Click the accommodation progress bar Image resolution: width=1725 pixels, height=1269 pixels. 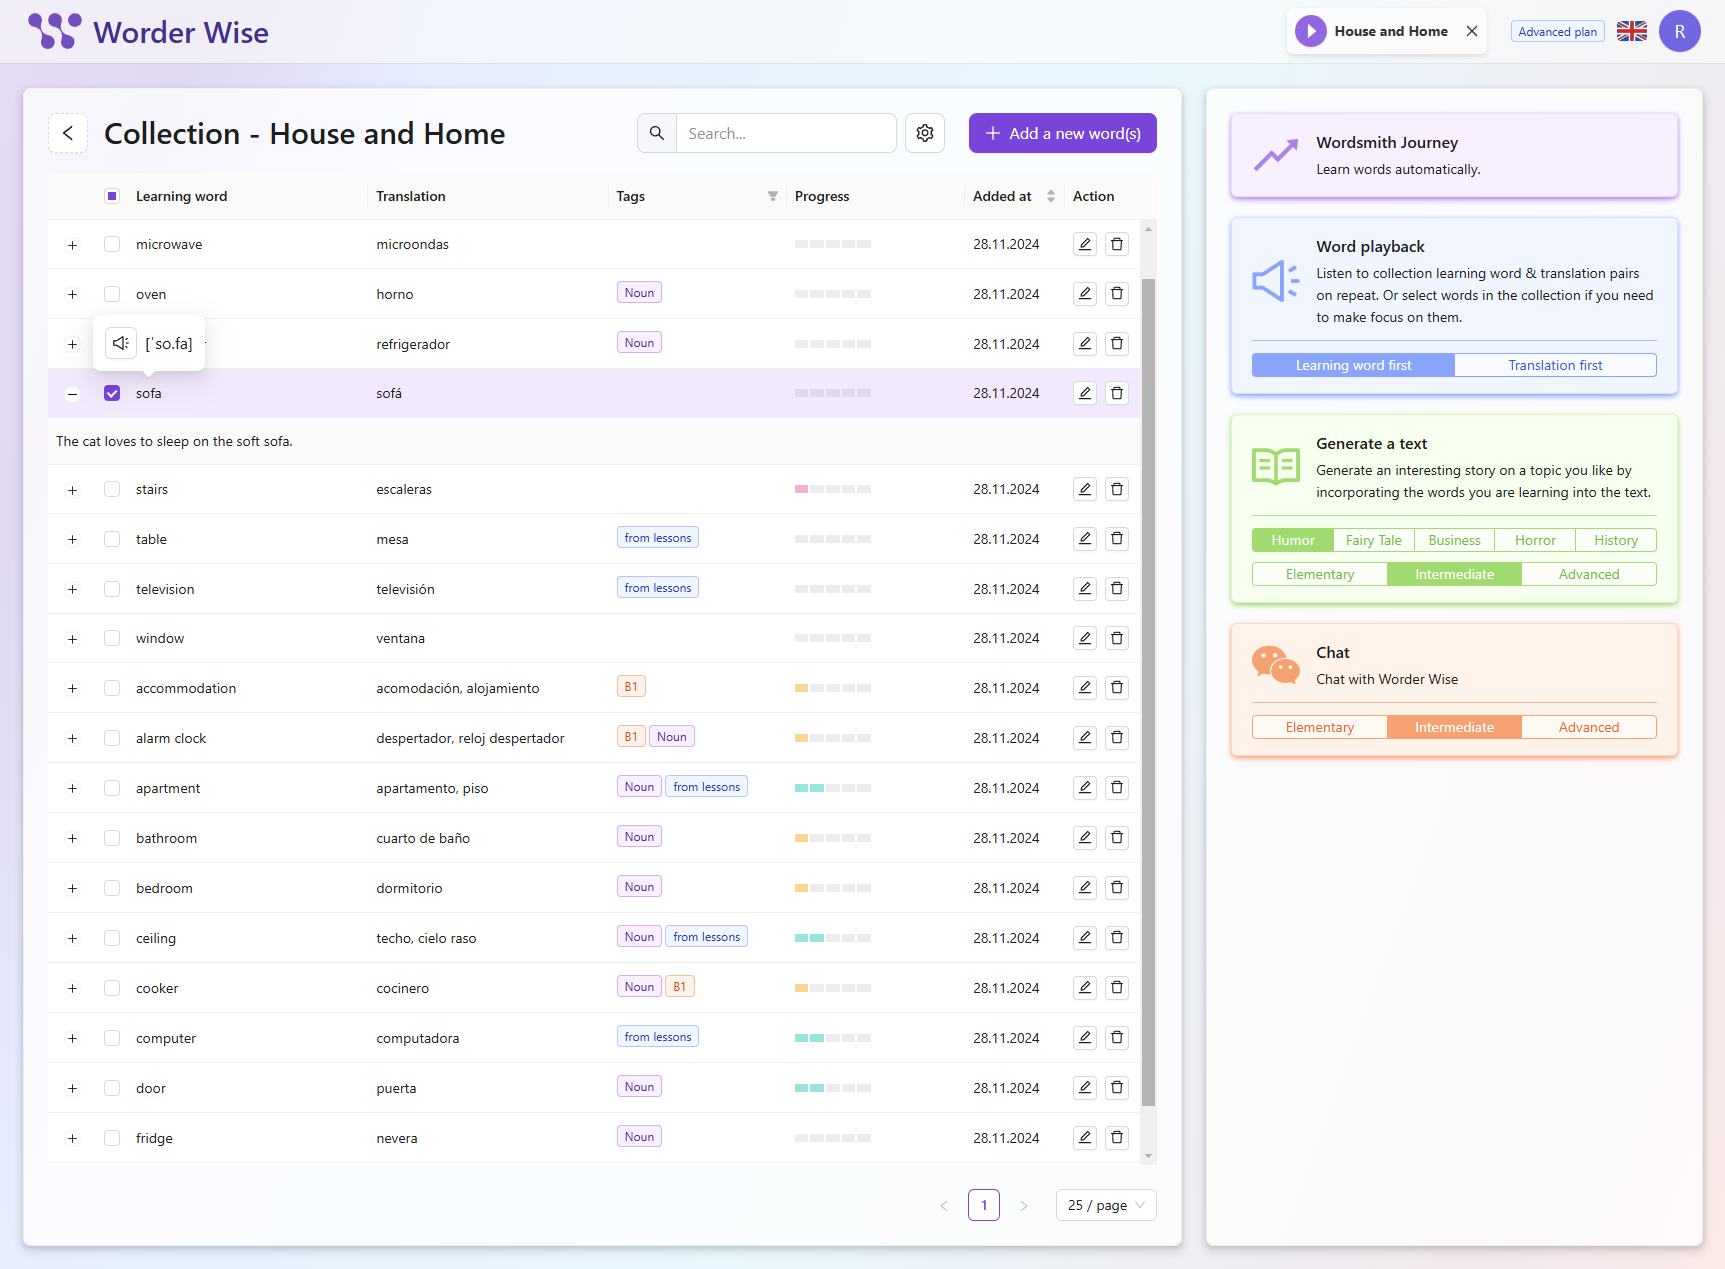[833, 688]
